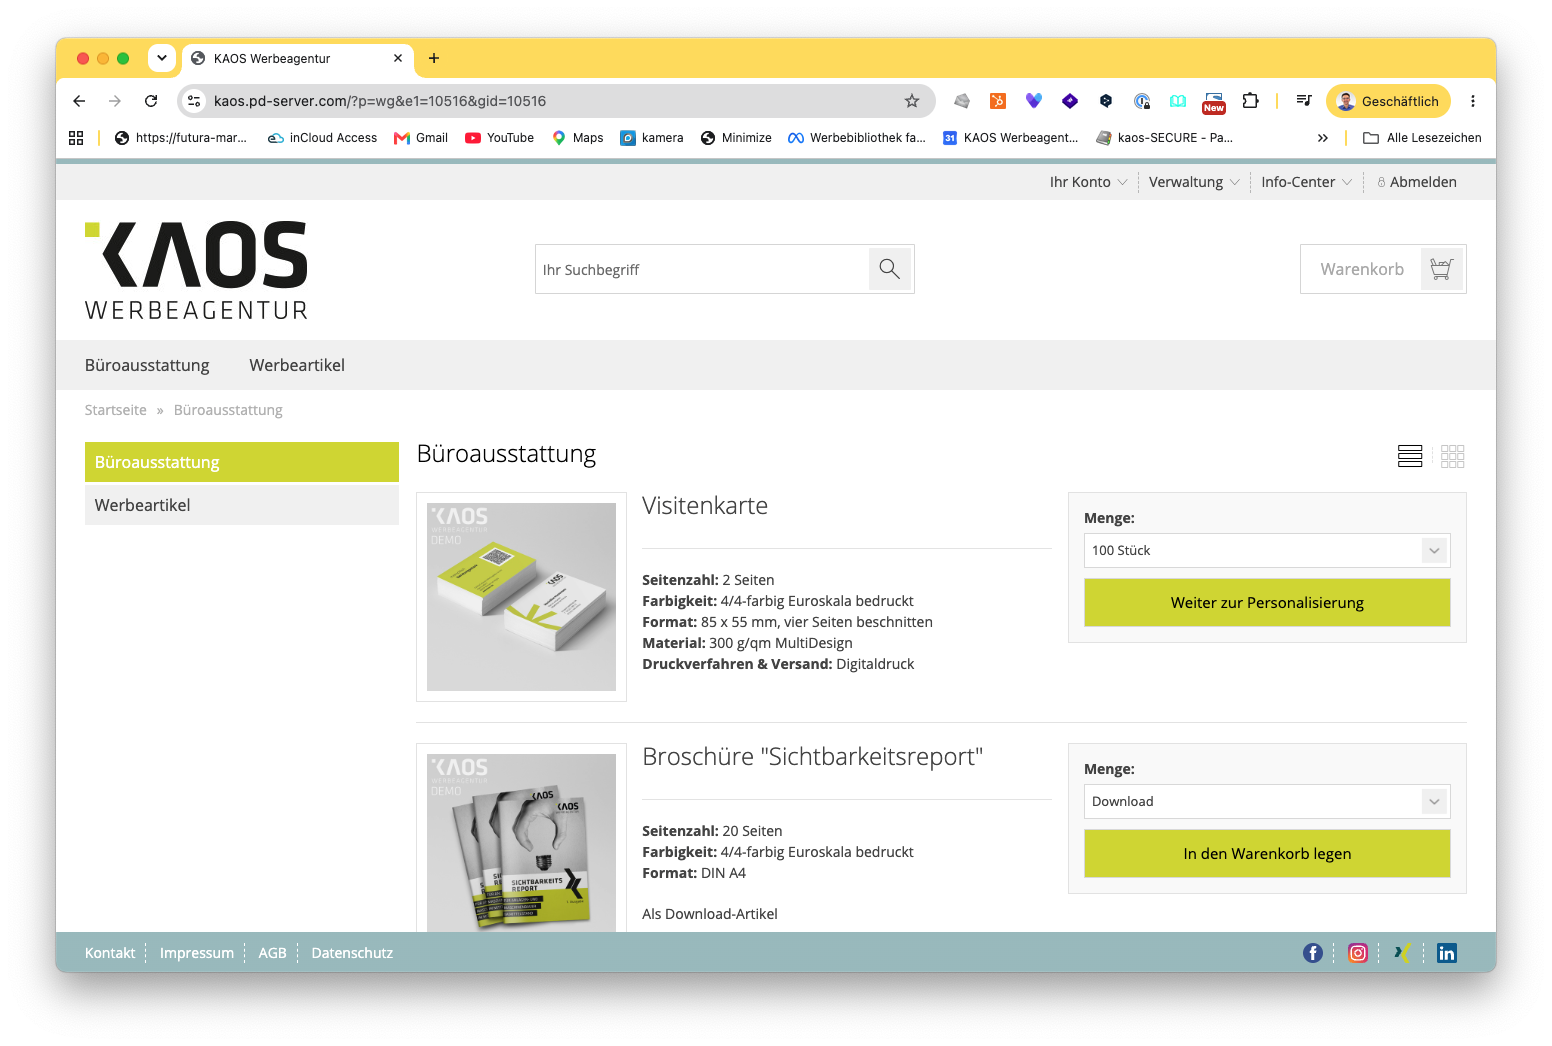Click the browser address bar URL
1552x1046 pixels.
point(380,101)
